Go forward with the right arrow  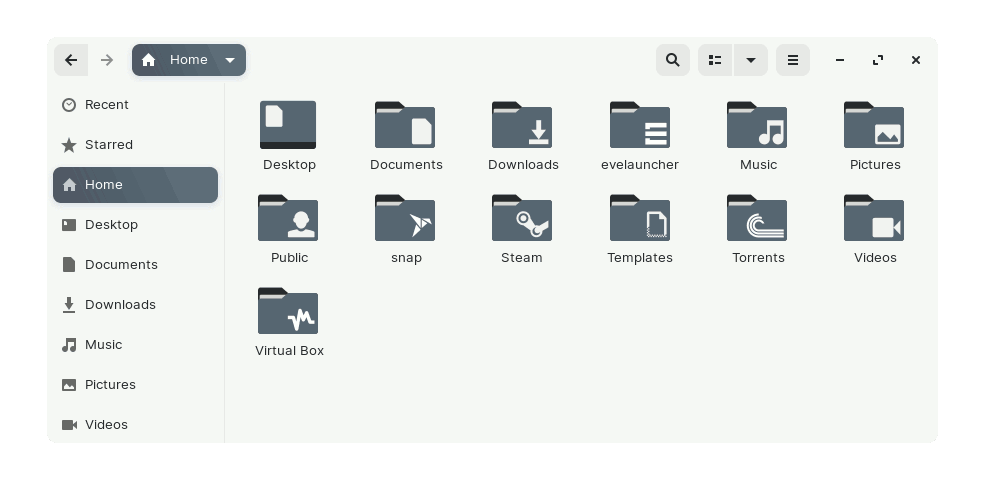[x=107, y=60]
